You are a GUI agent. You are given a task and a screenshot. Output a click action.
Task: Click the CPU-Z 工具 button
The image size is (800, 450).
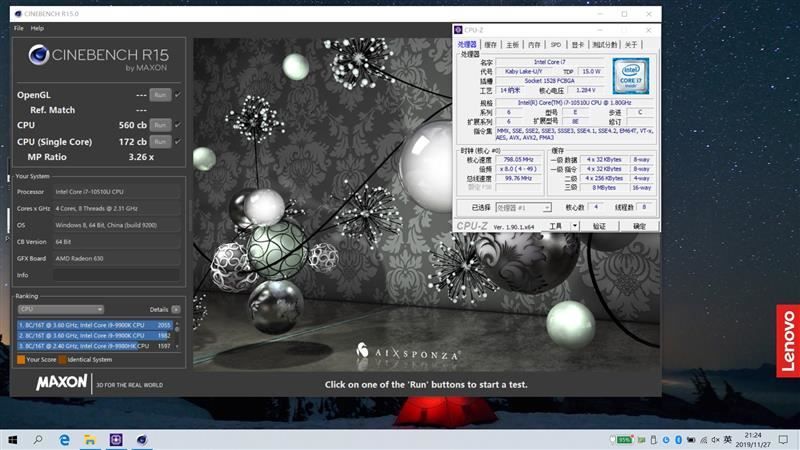coord(556,226)
